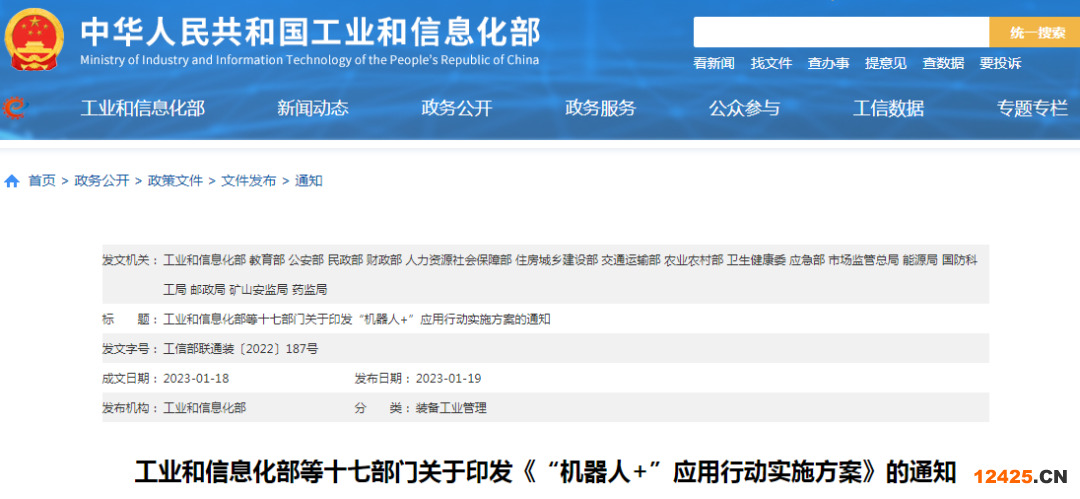The width and height of the screenshot is (1080, 499).
Task: Select 政务服务 navigation item
Action: point(601,108)
